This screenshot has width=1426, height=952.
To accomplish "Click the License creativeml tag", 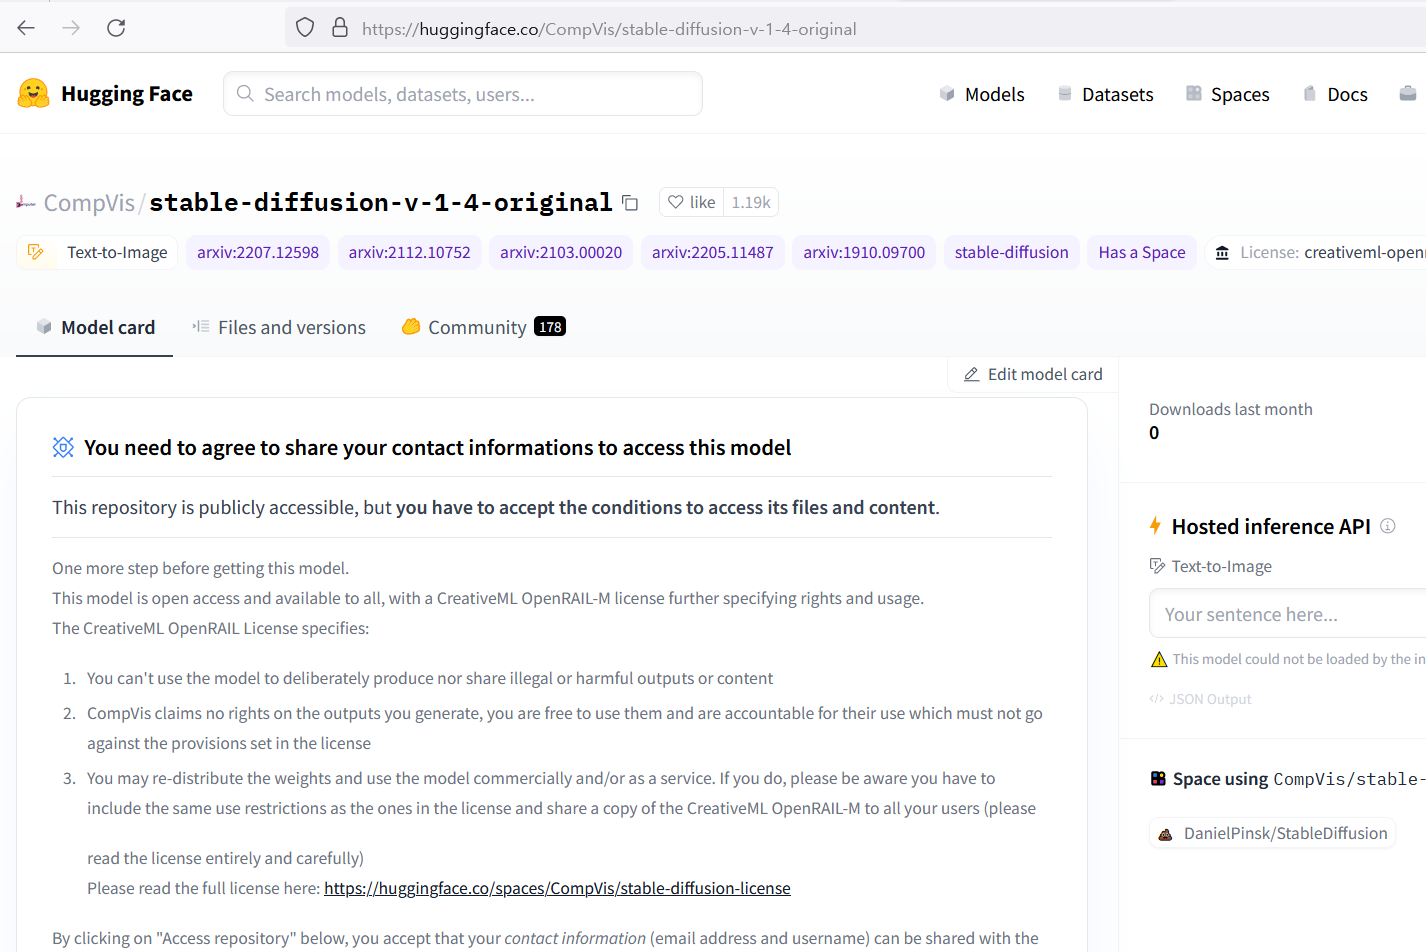I will [x=1316, y=252].
